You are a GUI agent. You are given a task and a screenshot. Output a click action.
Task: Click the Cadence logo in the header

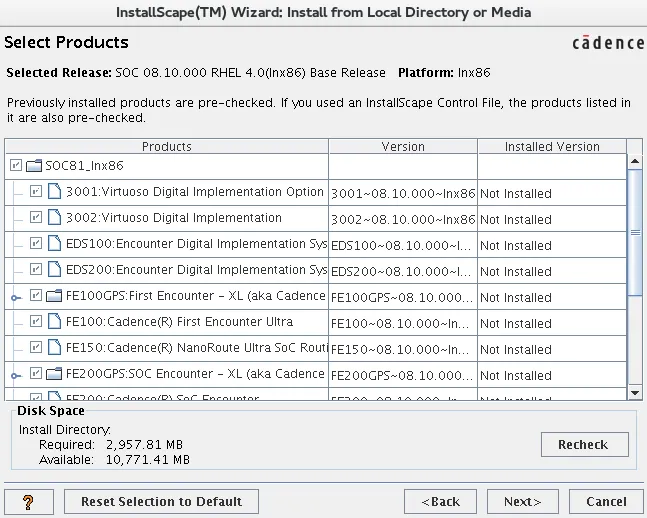[607, 43]
